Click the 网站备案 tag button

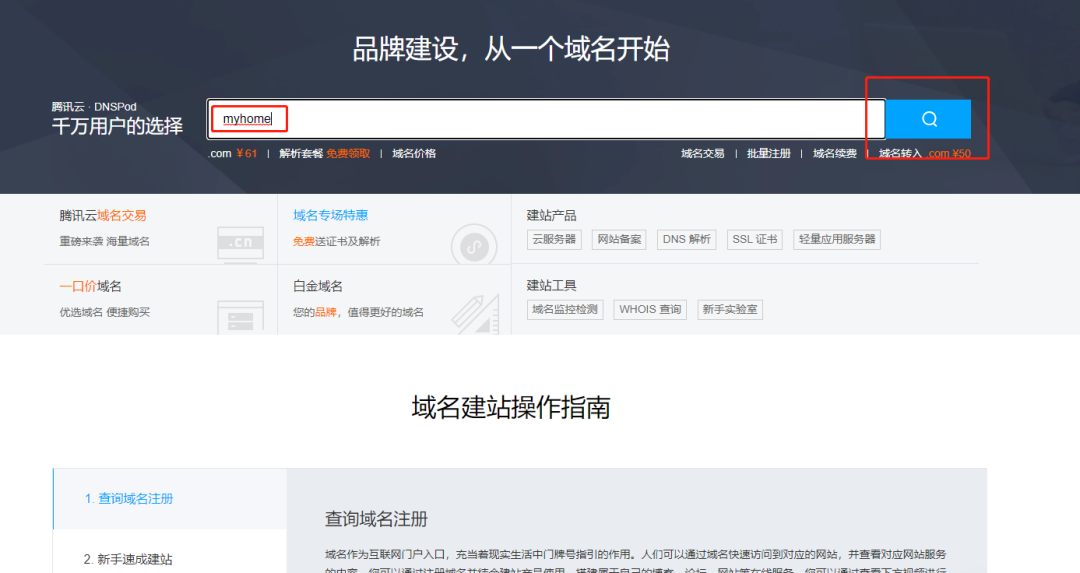tap(619, 240)
